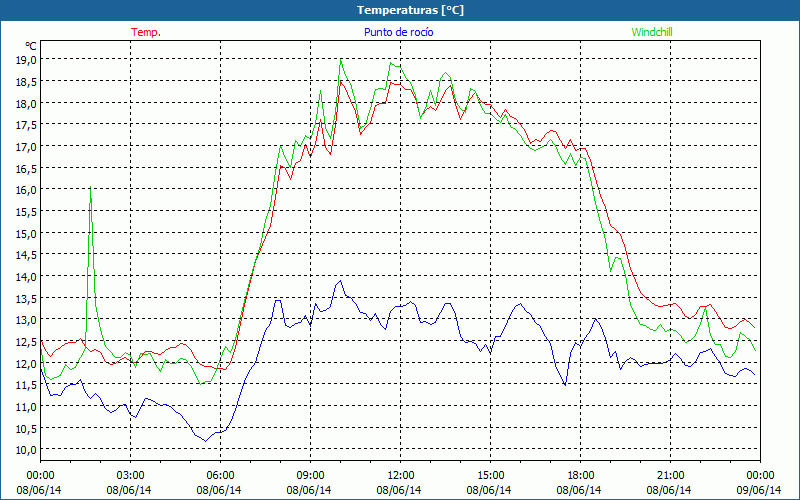The width and height of the screenshot is (800, 500).
Task: Click the 03:00 time axis label
Action: point(131,476)
